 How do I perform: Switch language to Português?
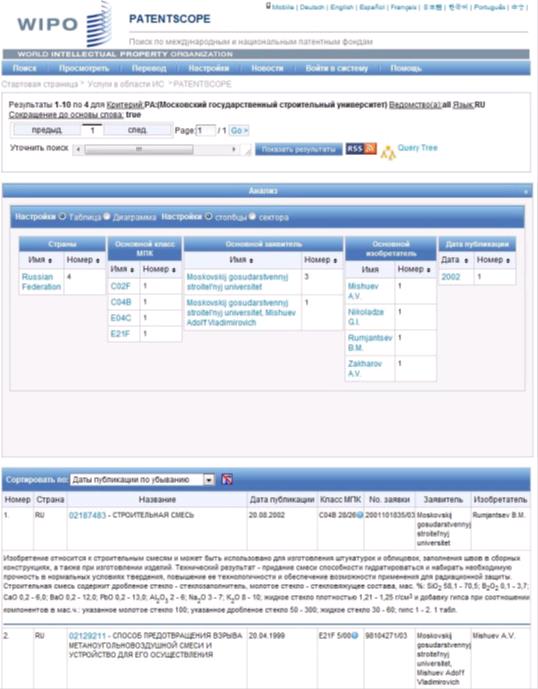(x=489, y=7)
